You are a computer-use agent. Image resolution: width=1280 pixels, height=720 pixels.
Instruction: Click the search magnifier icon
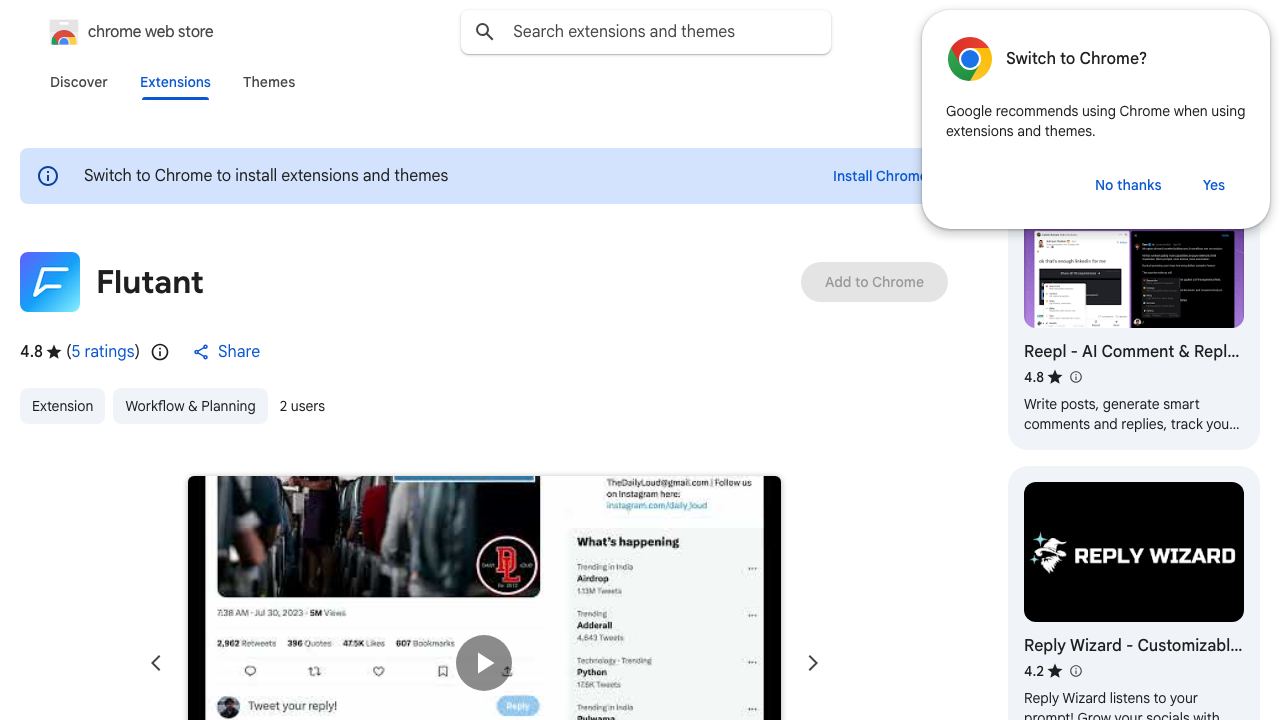click(x=485, y=32)
